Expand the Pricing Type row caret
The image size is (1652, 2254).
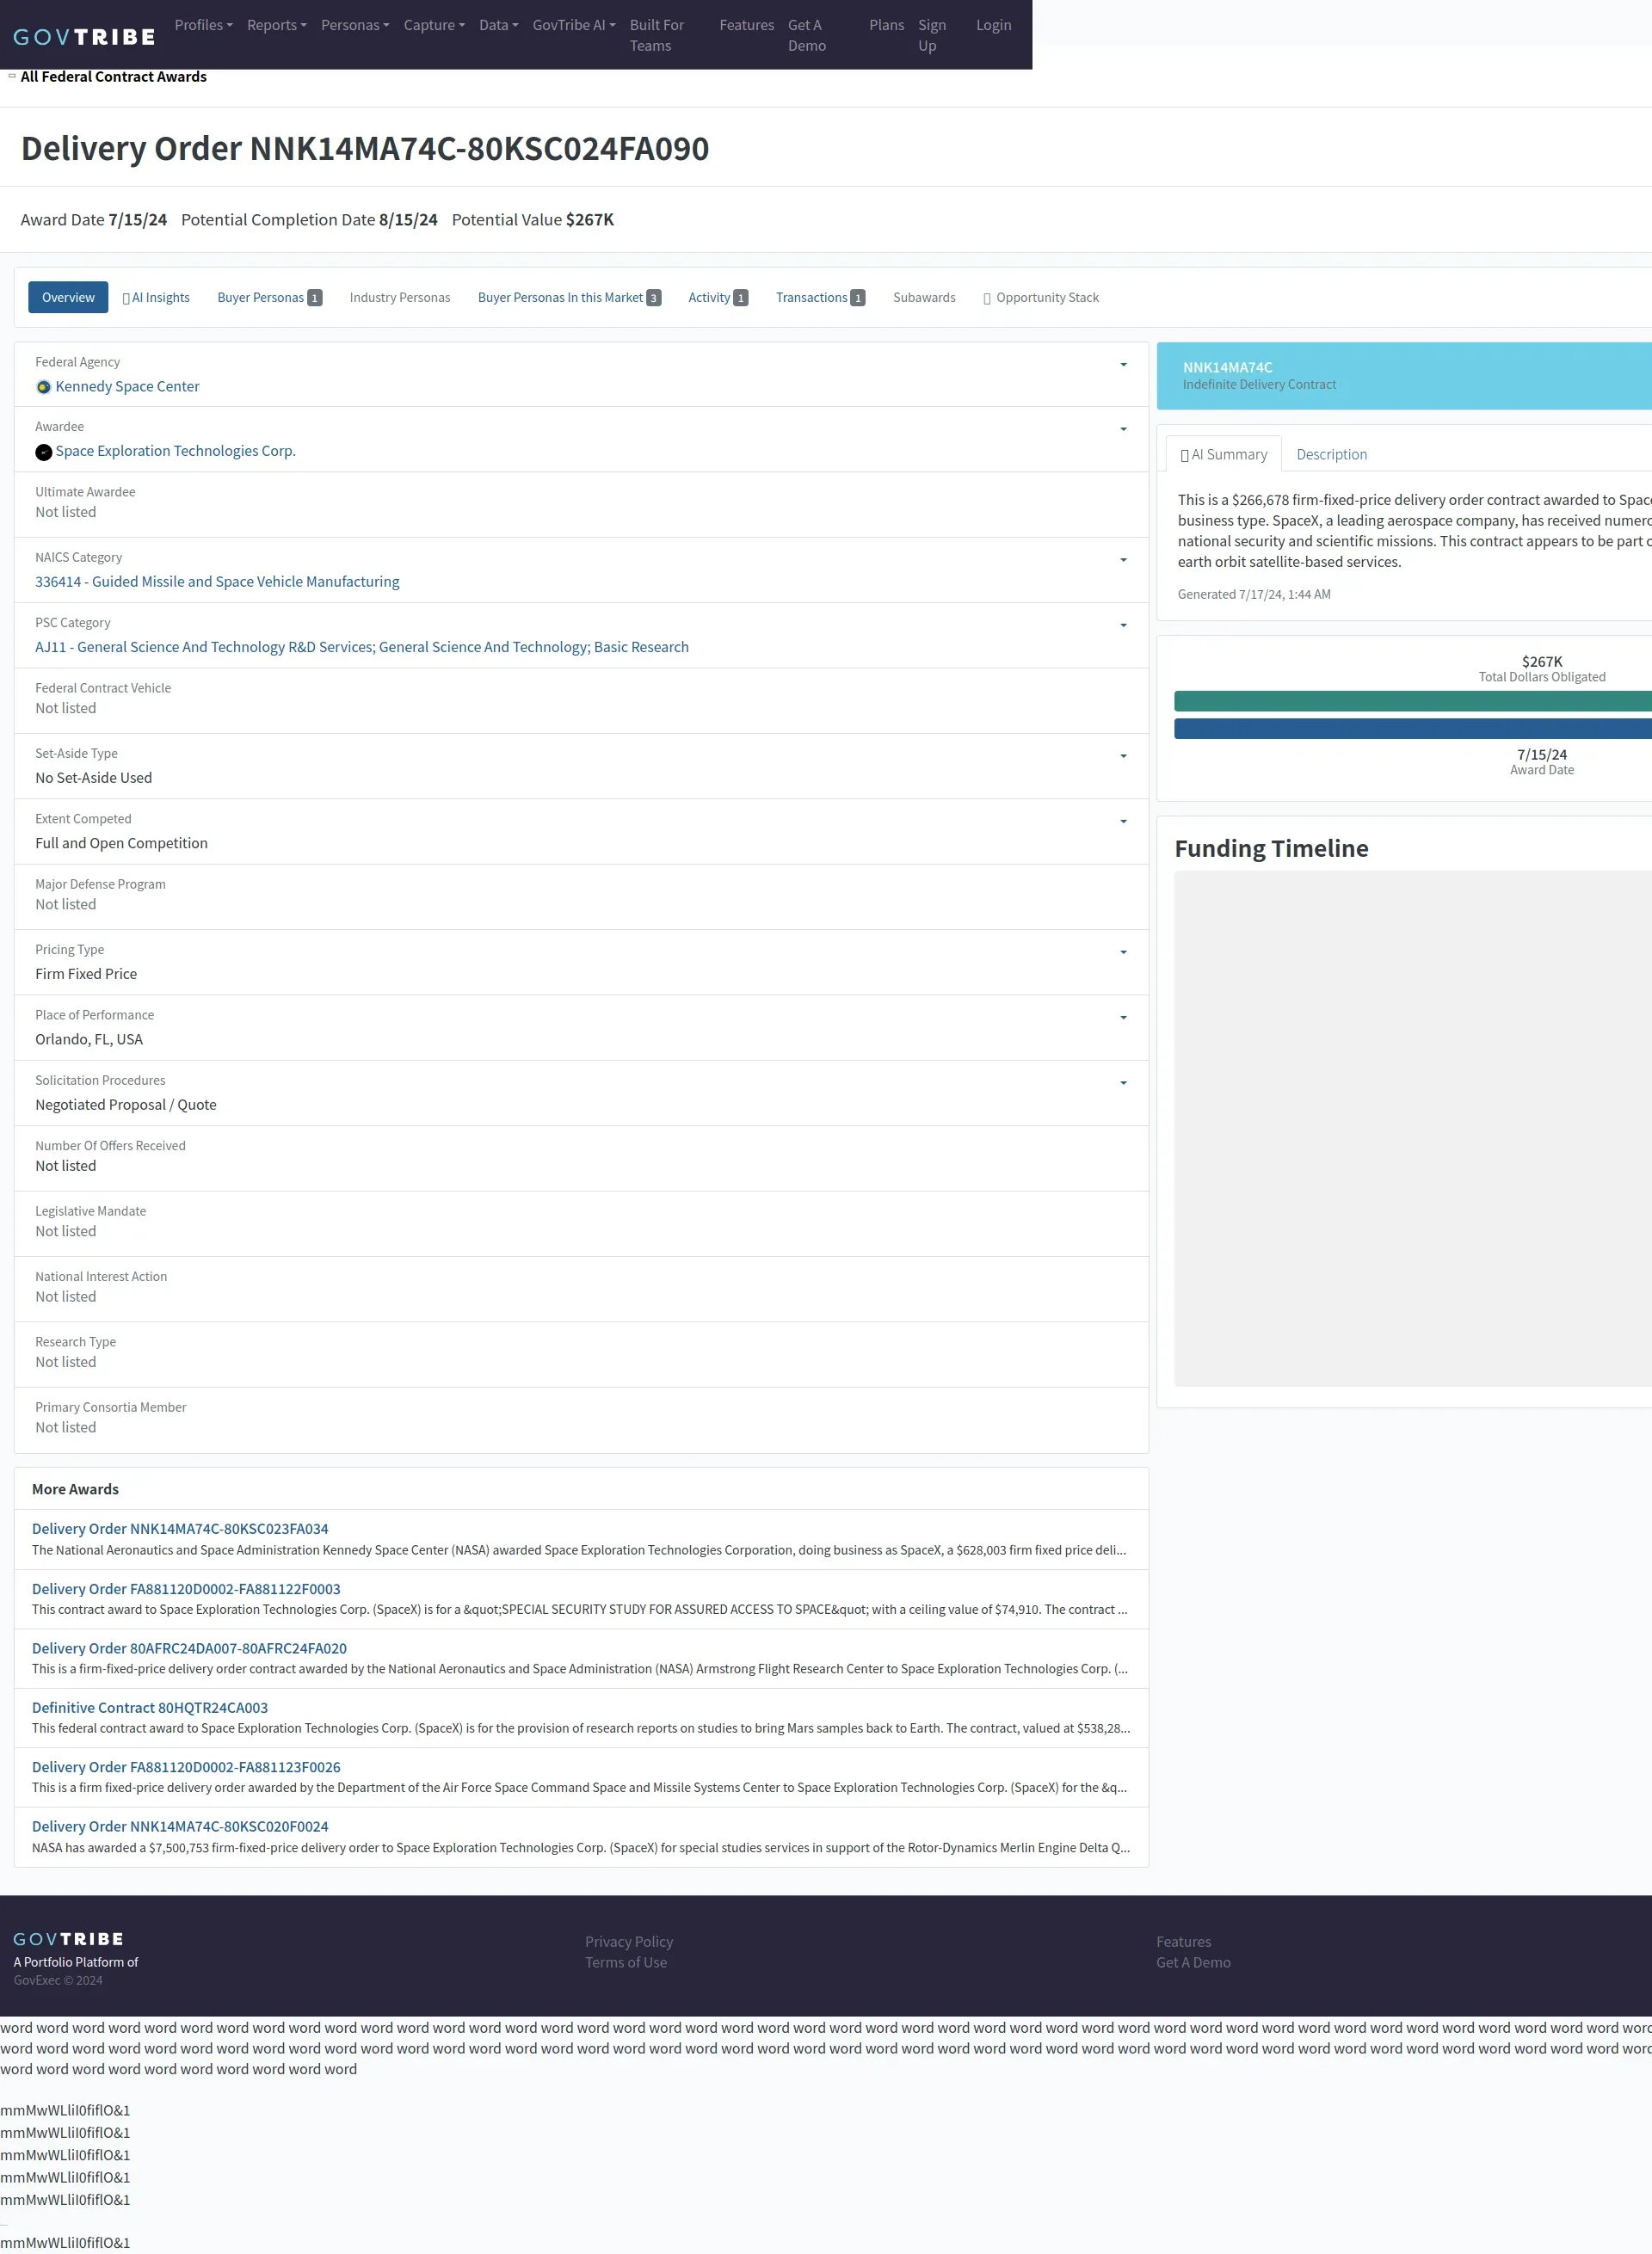[1123, 953]
